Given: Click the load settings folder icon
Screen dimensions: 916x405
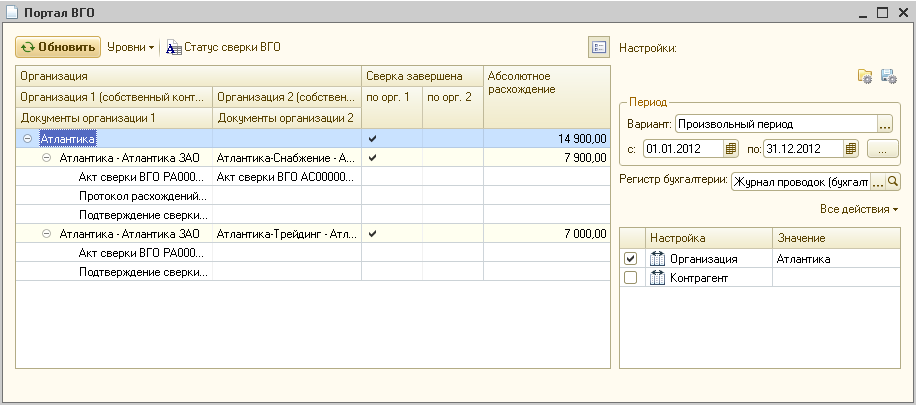Looking at the screenshot, I should click(865, 77).
